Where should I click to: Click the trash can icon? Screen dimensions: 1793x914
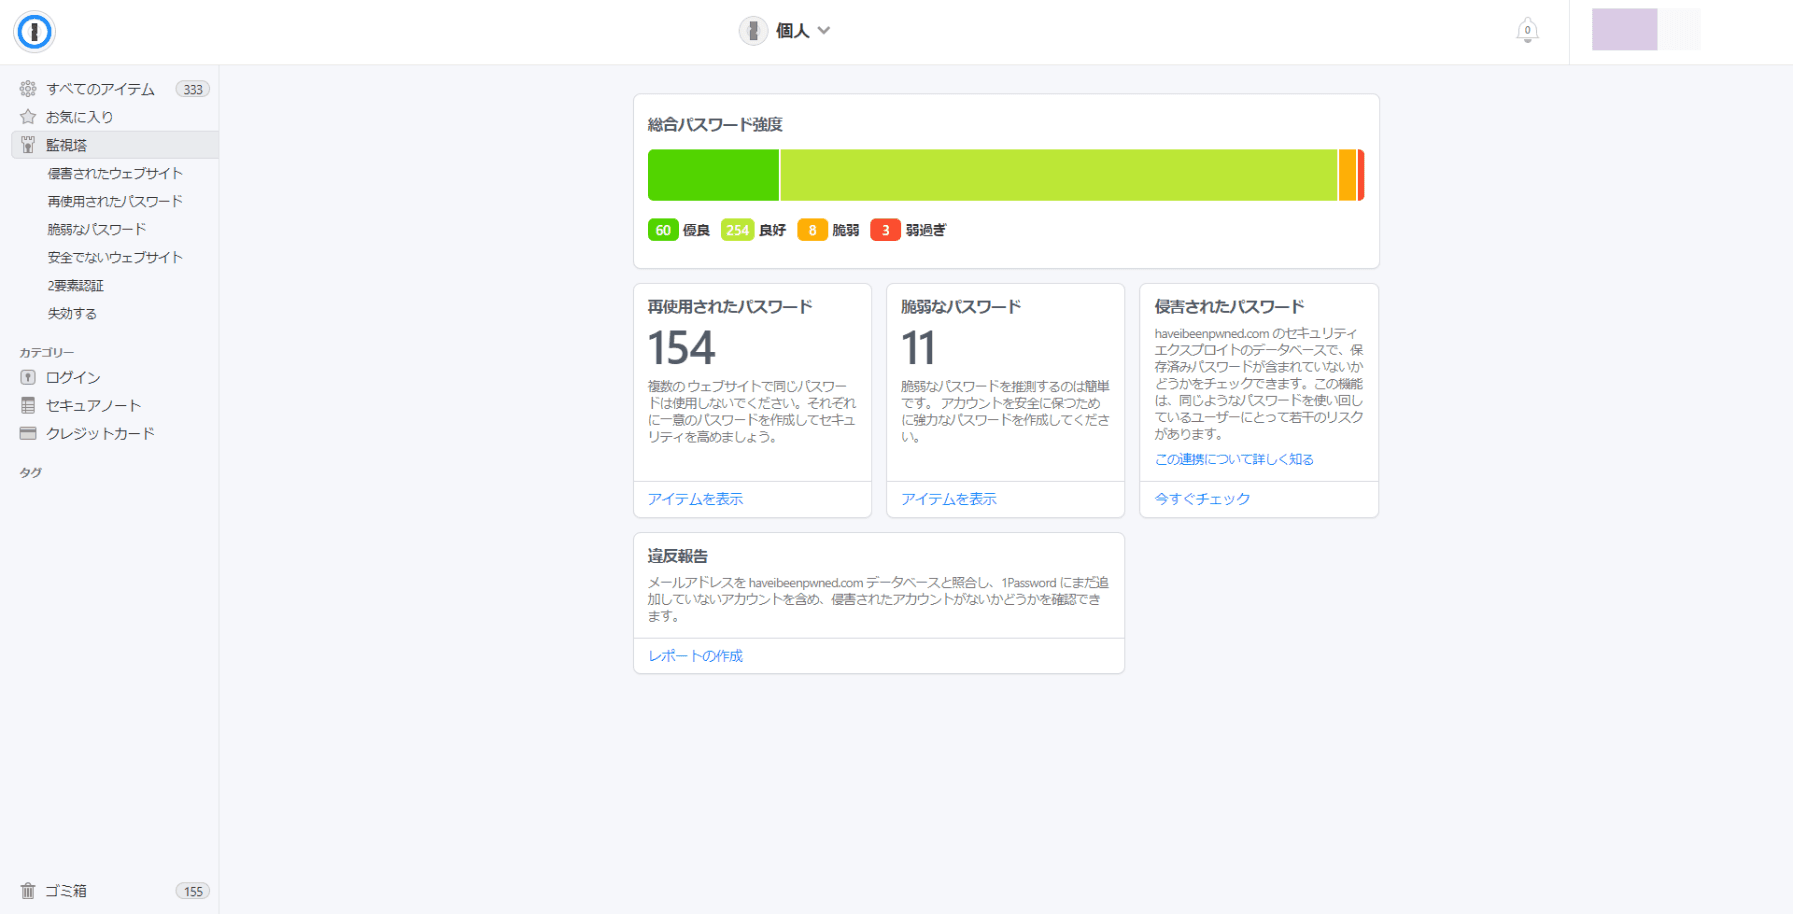28,891
